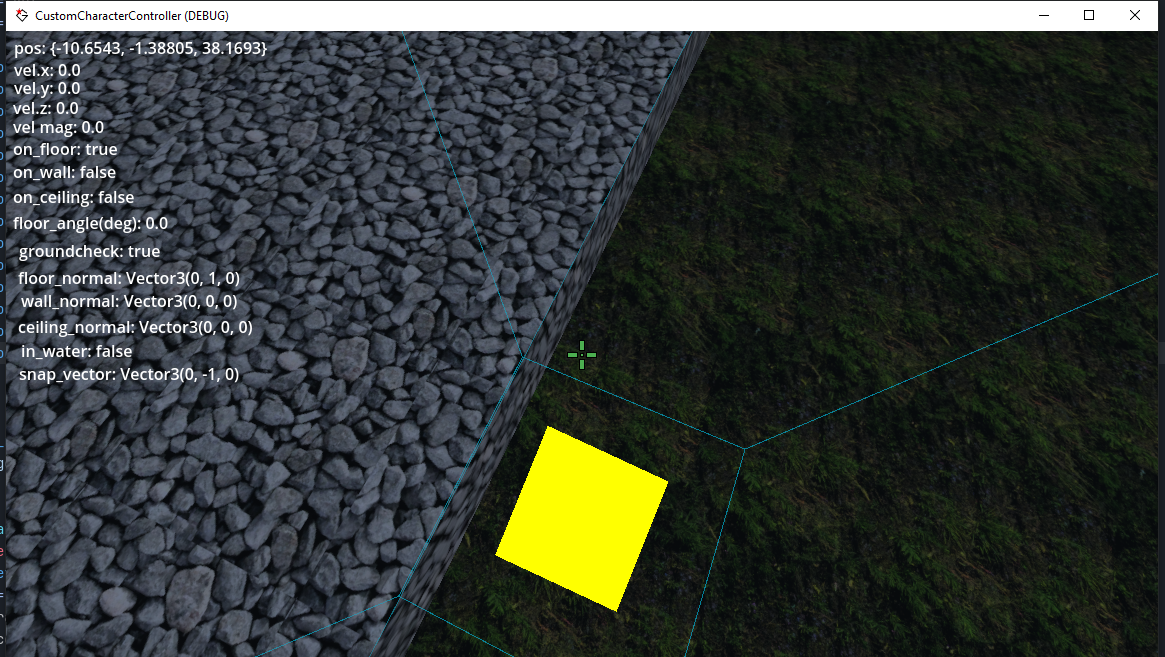Screen dimensions: 1165x657
Task: Click the vel.x: 0.0 value line
Action: (45, 70)
